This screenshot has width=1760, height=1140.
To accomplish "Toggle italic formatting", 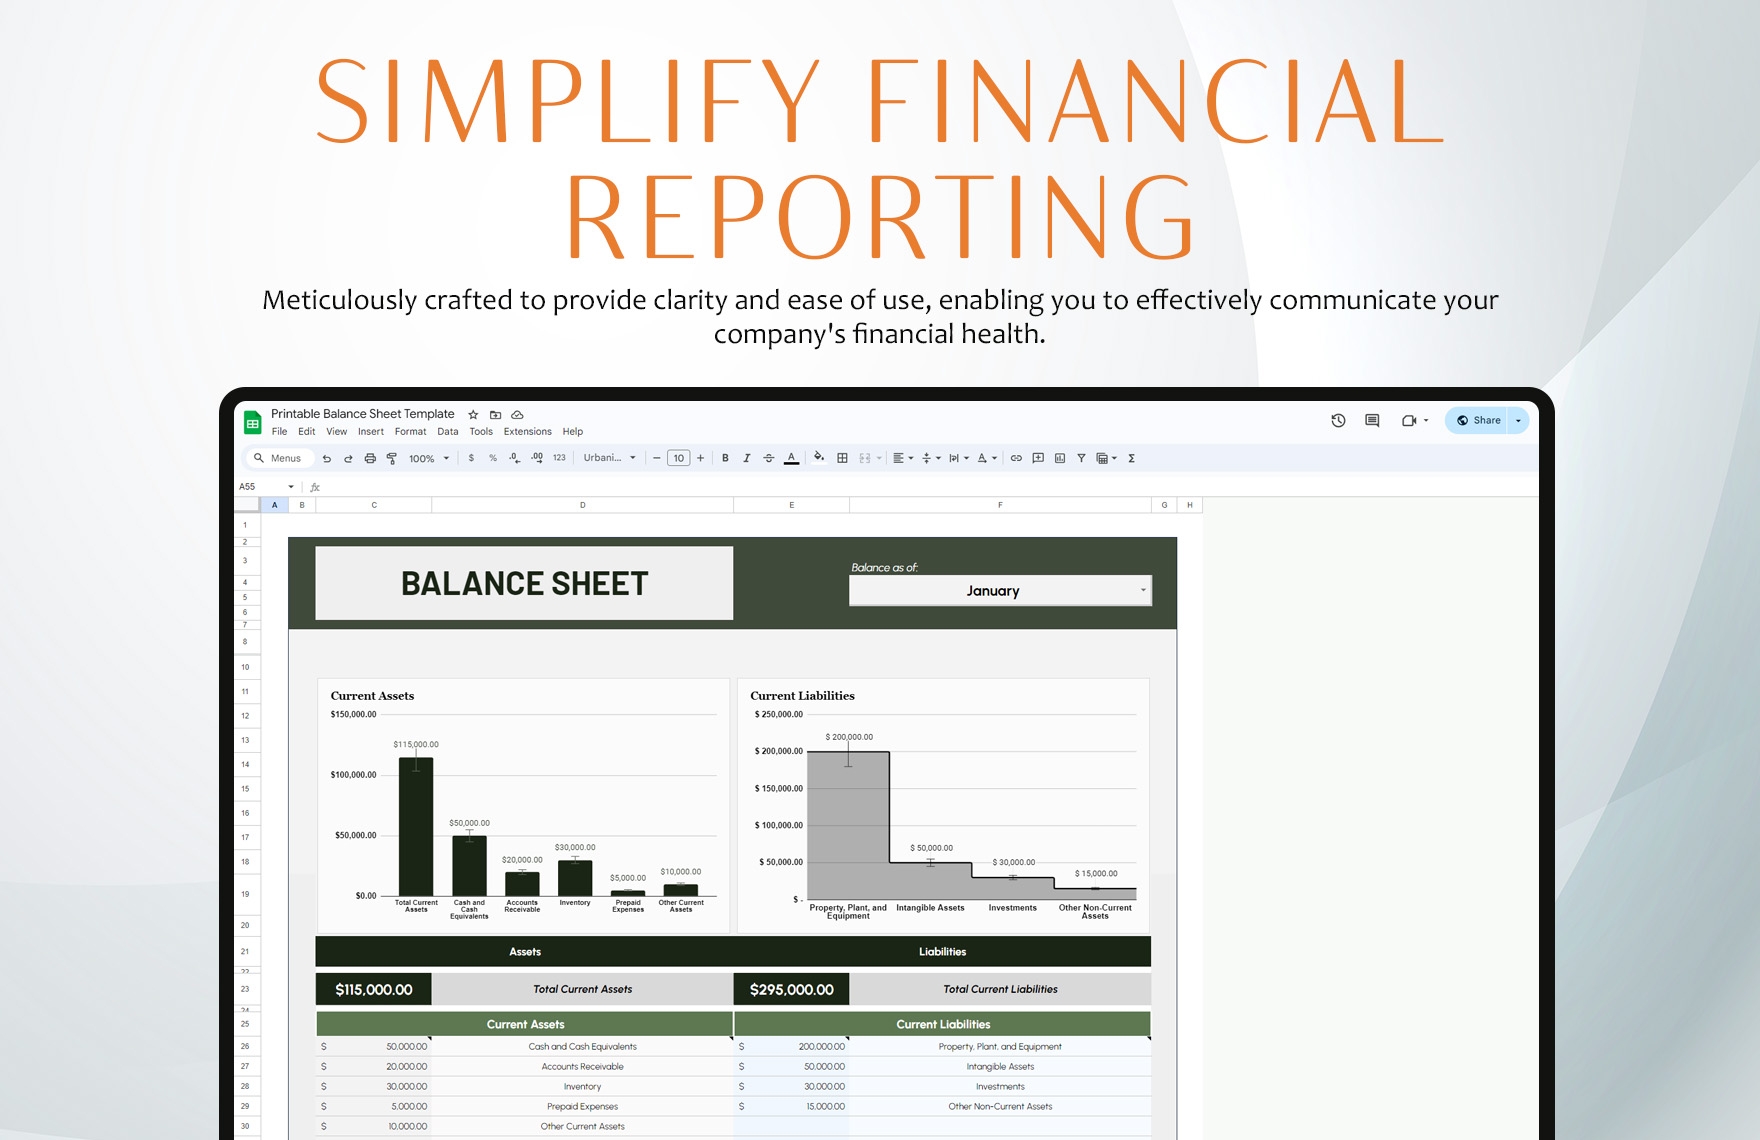I will [747, 458].
